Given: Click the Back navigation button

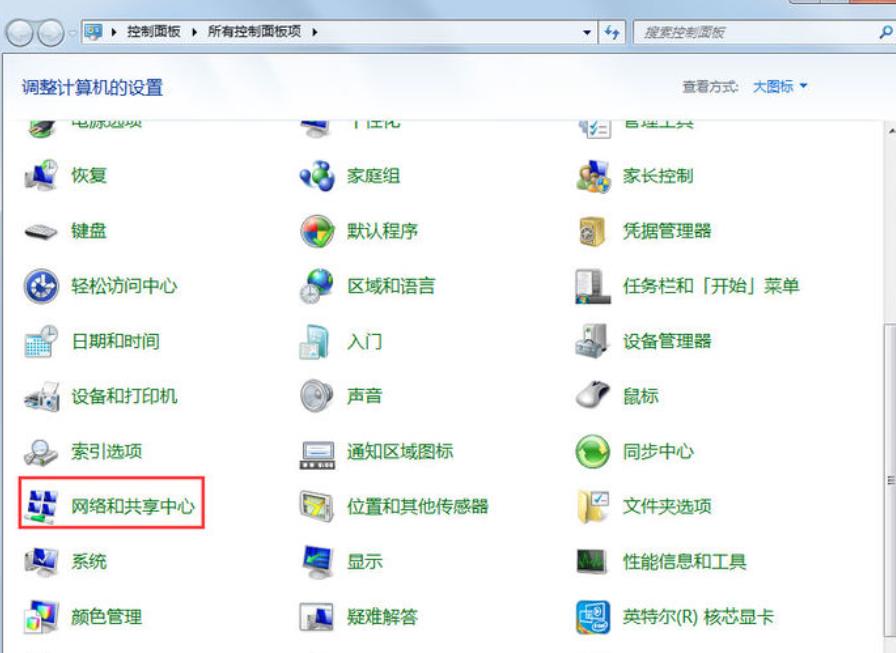Looking at the screenshot, I should pos(20,33).
